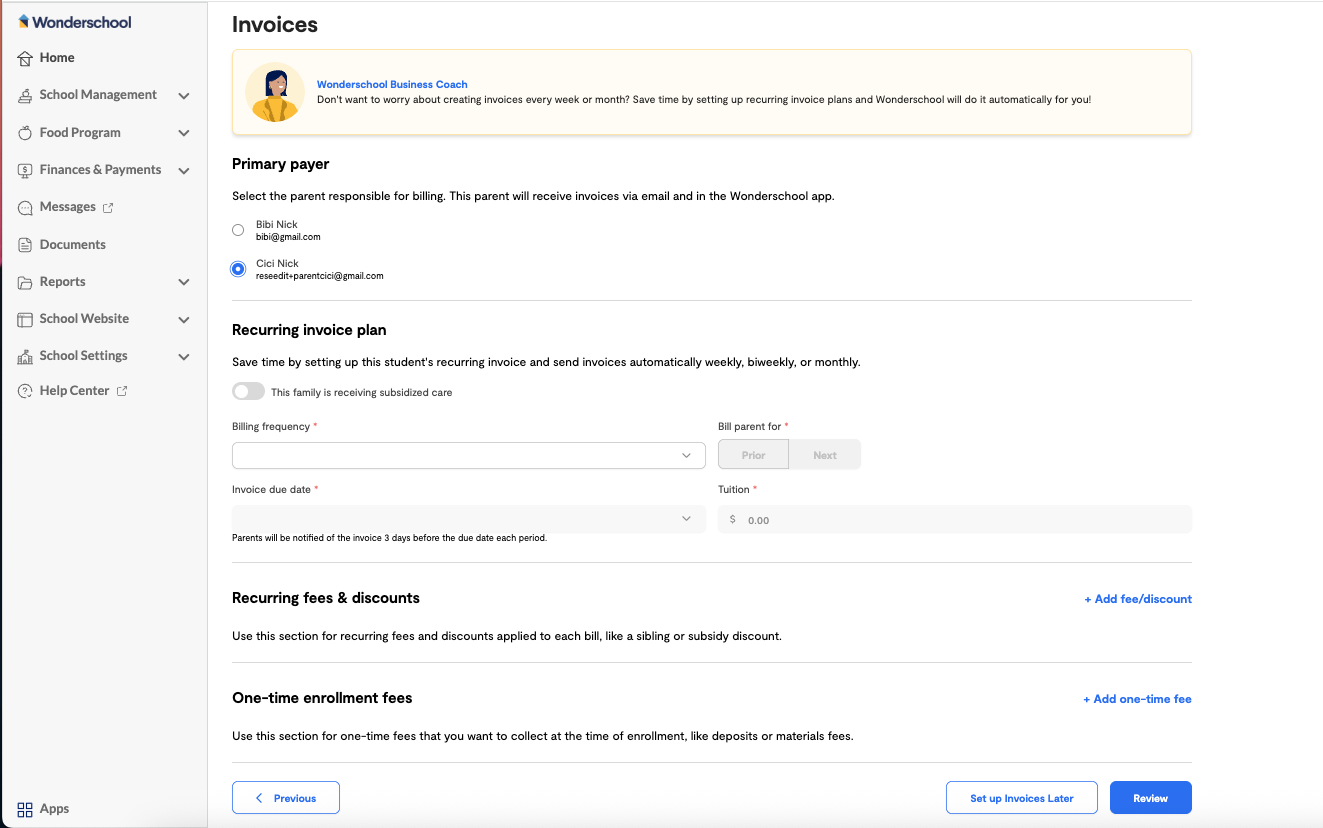Click the Wonderschool Business Coach link
Screen dimensions: 1323x828
point(392,85)
